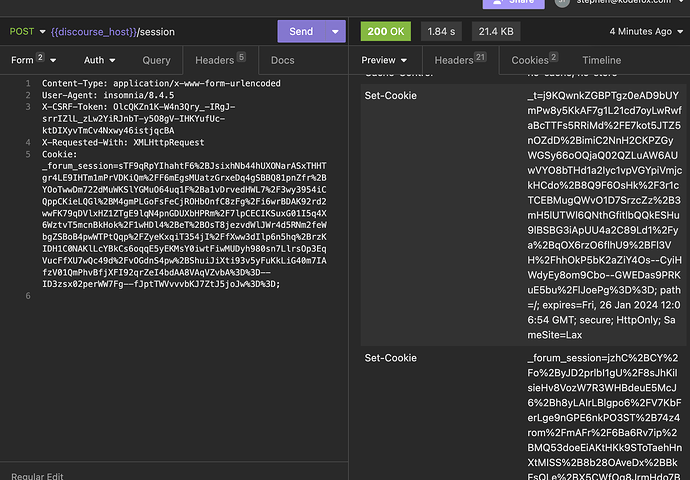Open the Preview mode dropdown

[x=384, y=60]
